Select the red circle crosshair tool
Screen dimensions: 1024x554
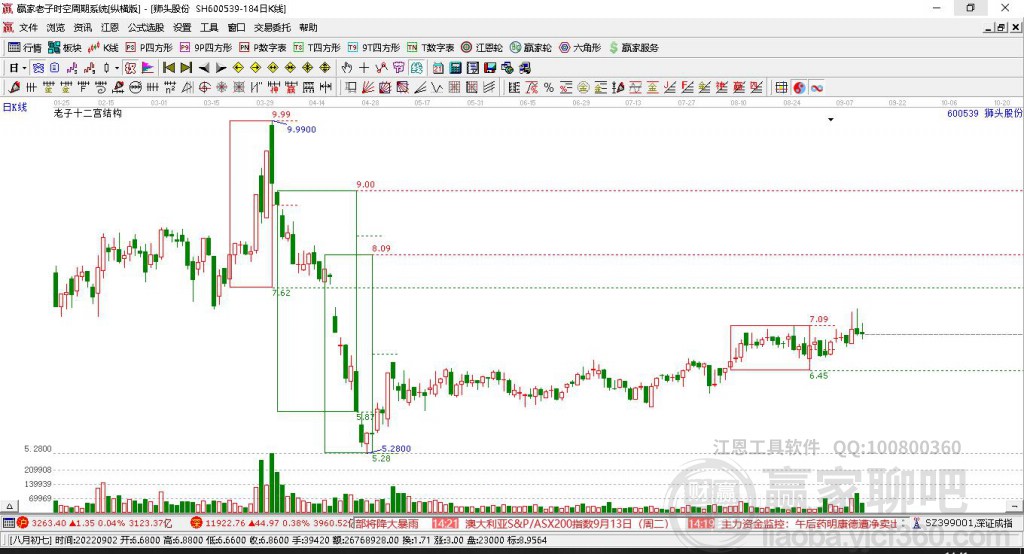tap(204, 88)
